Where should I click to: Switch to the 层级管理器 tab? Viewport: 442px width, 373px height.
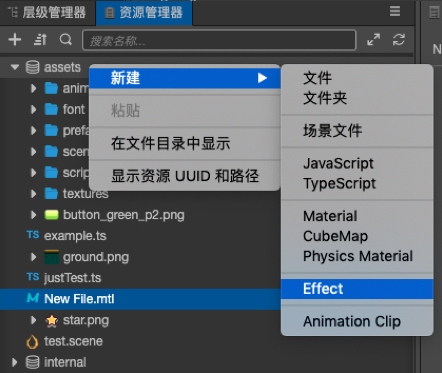pyautogui.click(x=48, y=13)
